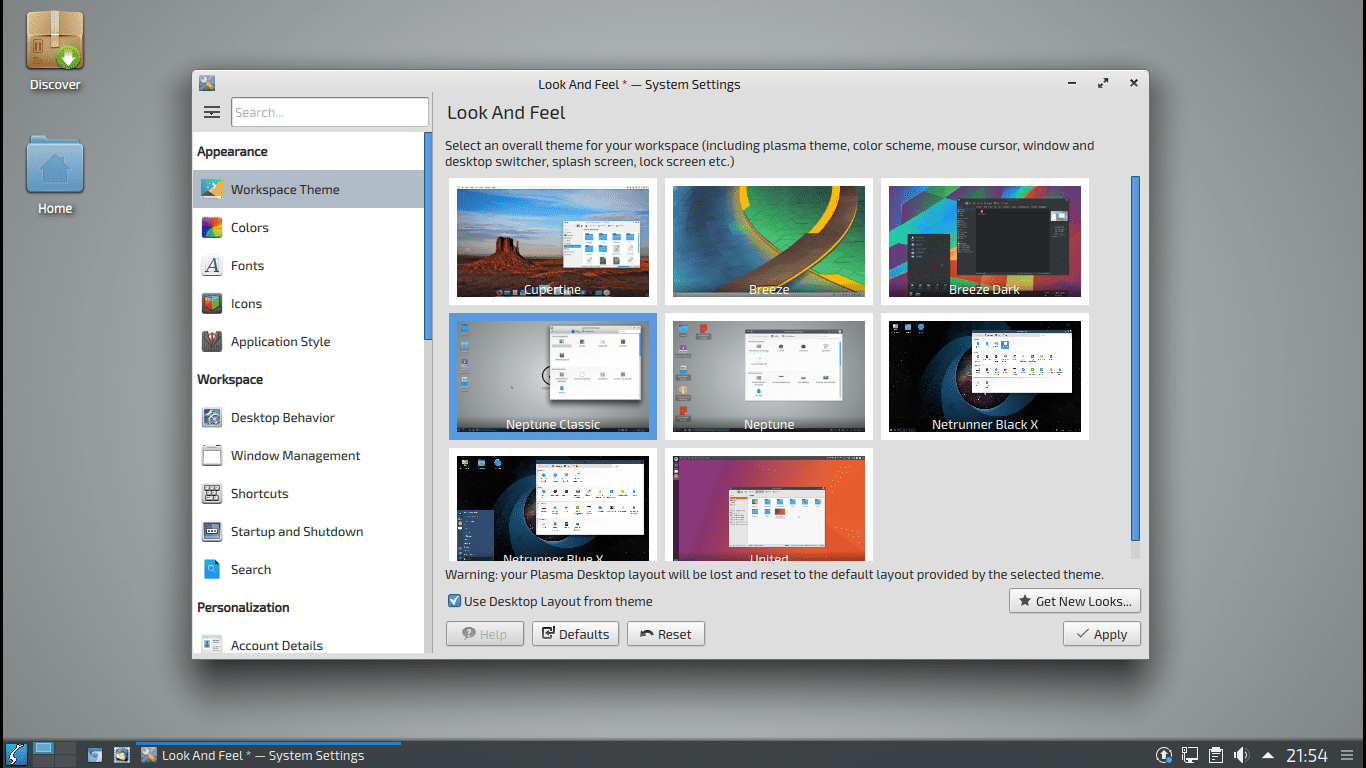Select the Neptune Classic theme thumbnail

coord(553,376)
